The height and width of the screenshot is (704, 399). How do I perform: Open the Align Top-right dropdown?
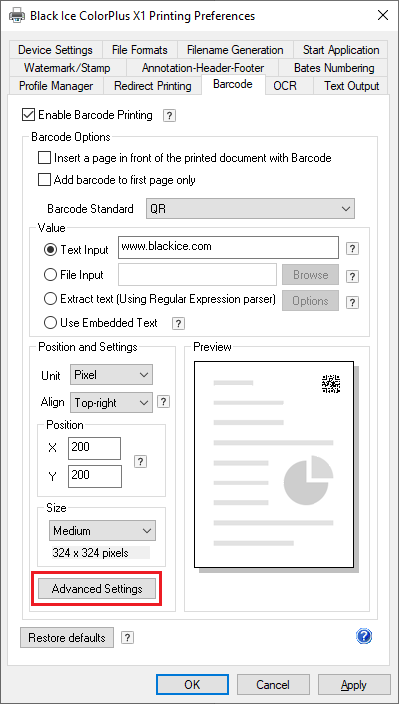(x=111, y=403)
